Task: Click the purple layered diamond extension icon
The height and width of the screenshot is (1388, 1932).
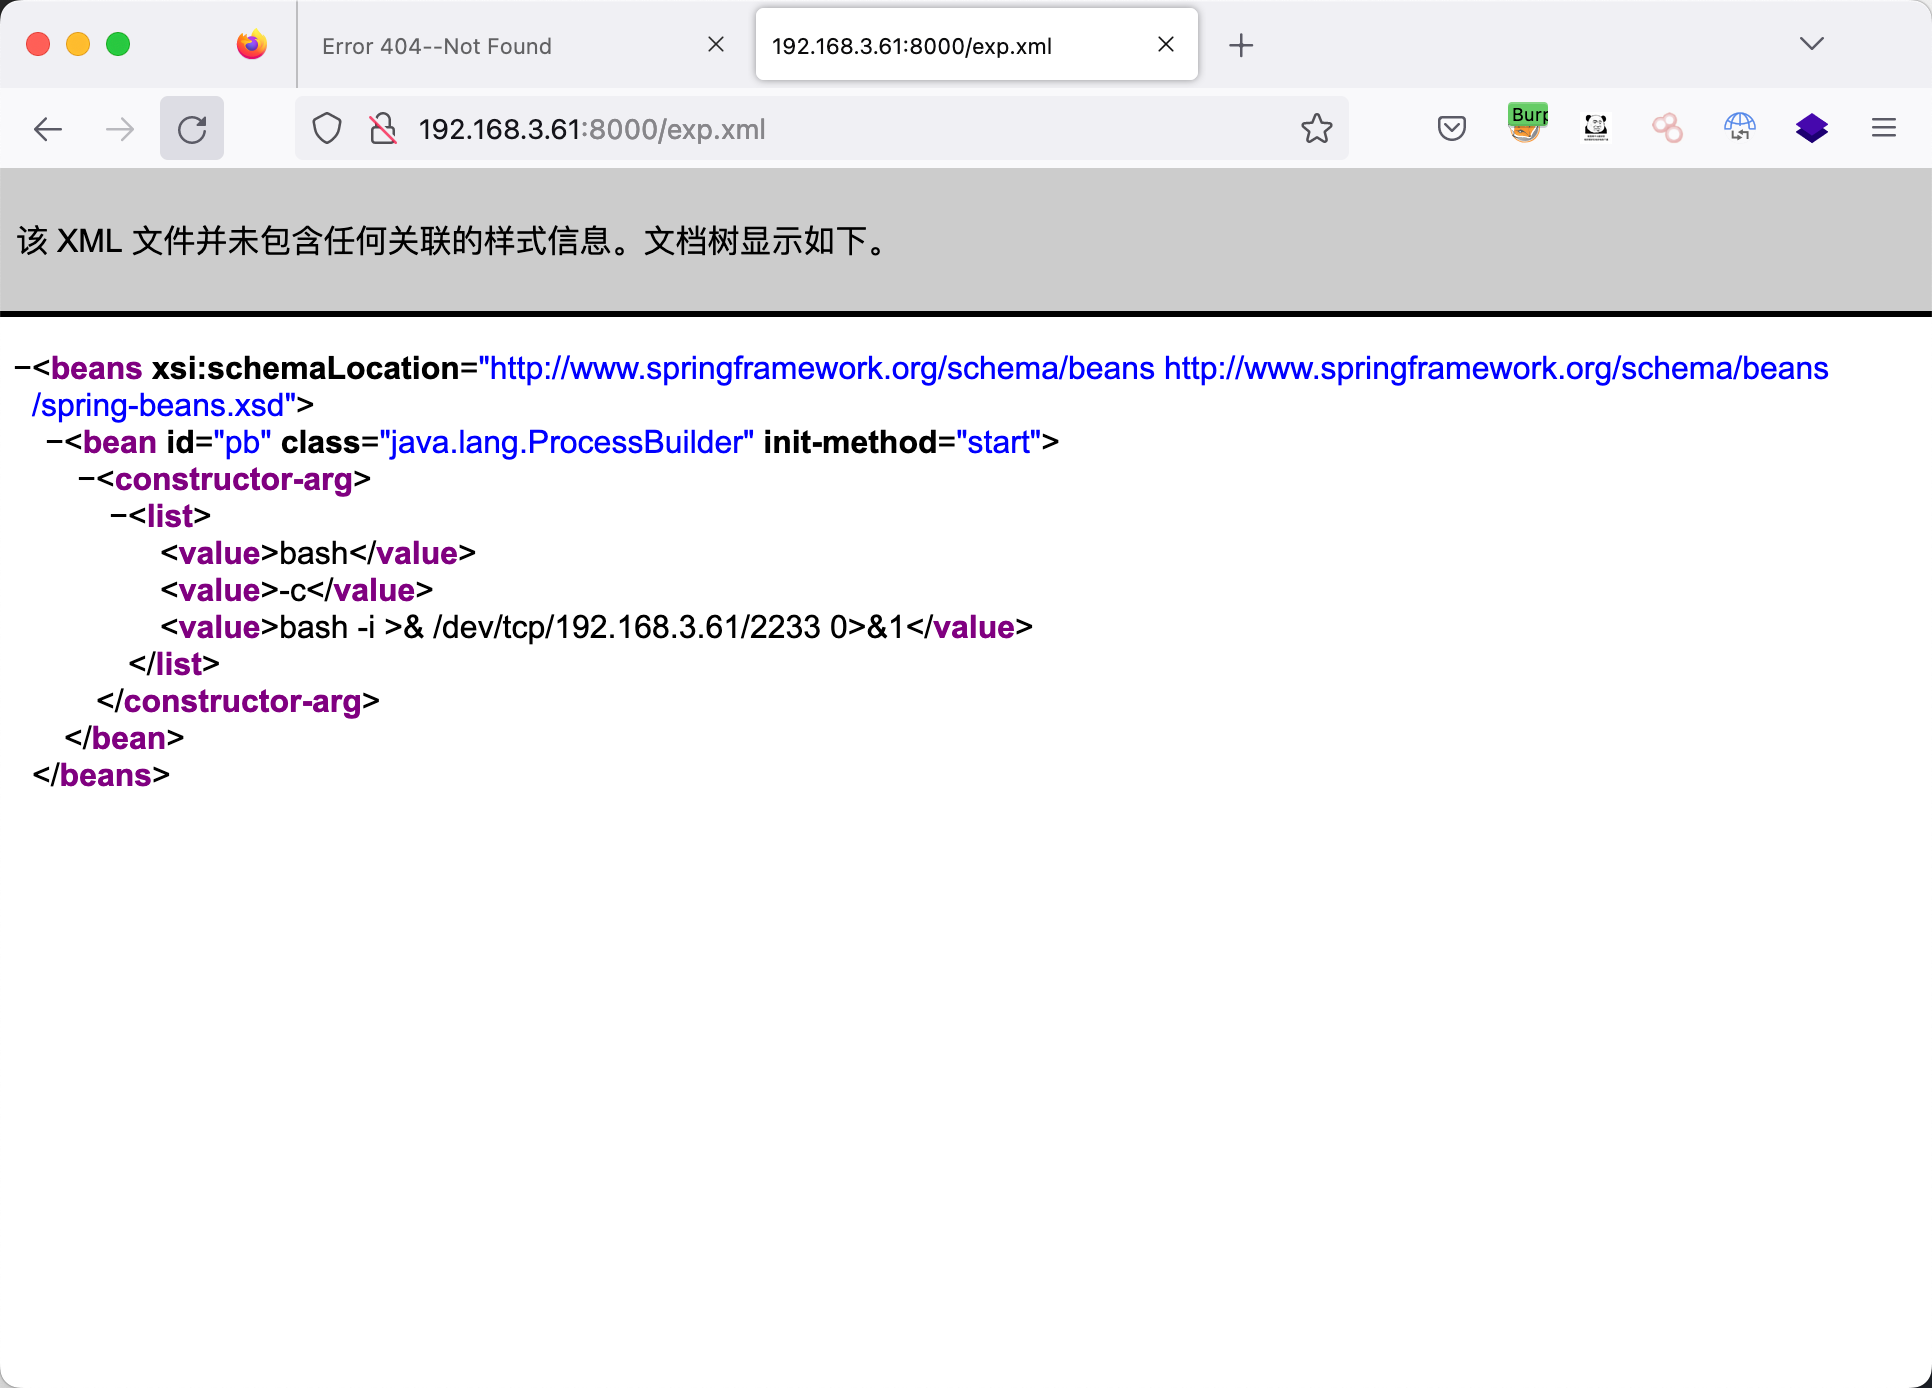Action: 1811,128
